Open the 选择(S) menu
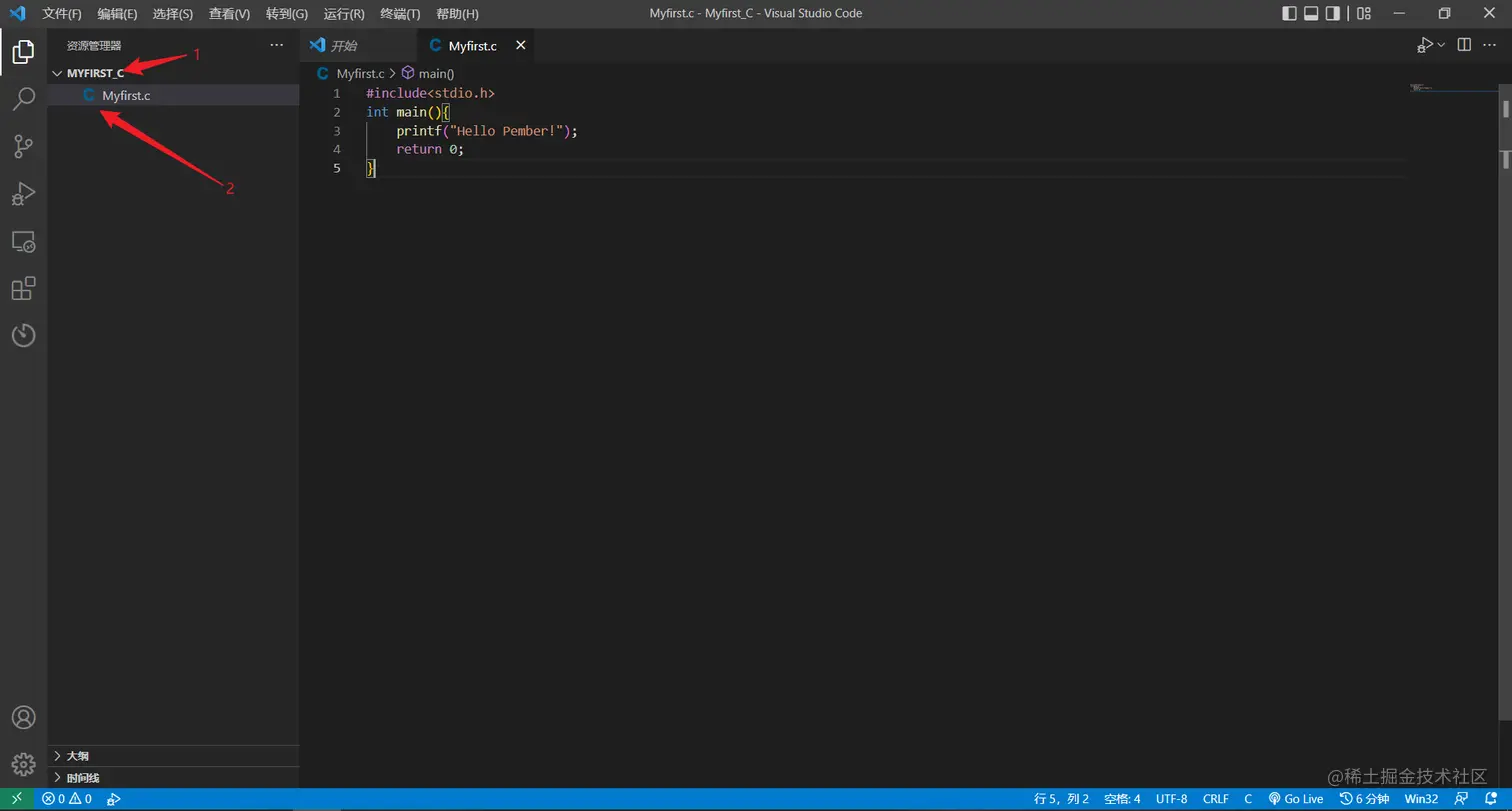This screenshot has height=811, width=1512. pyautogui.click(x=173, y=14)
